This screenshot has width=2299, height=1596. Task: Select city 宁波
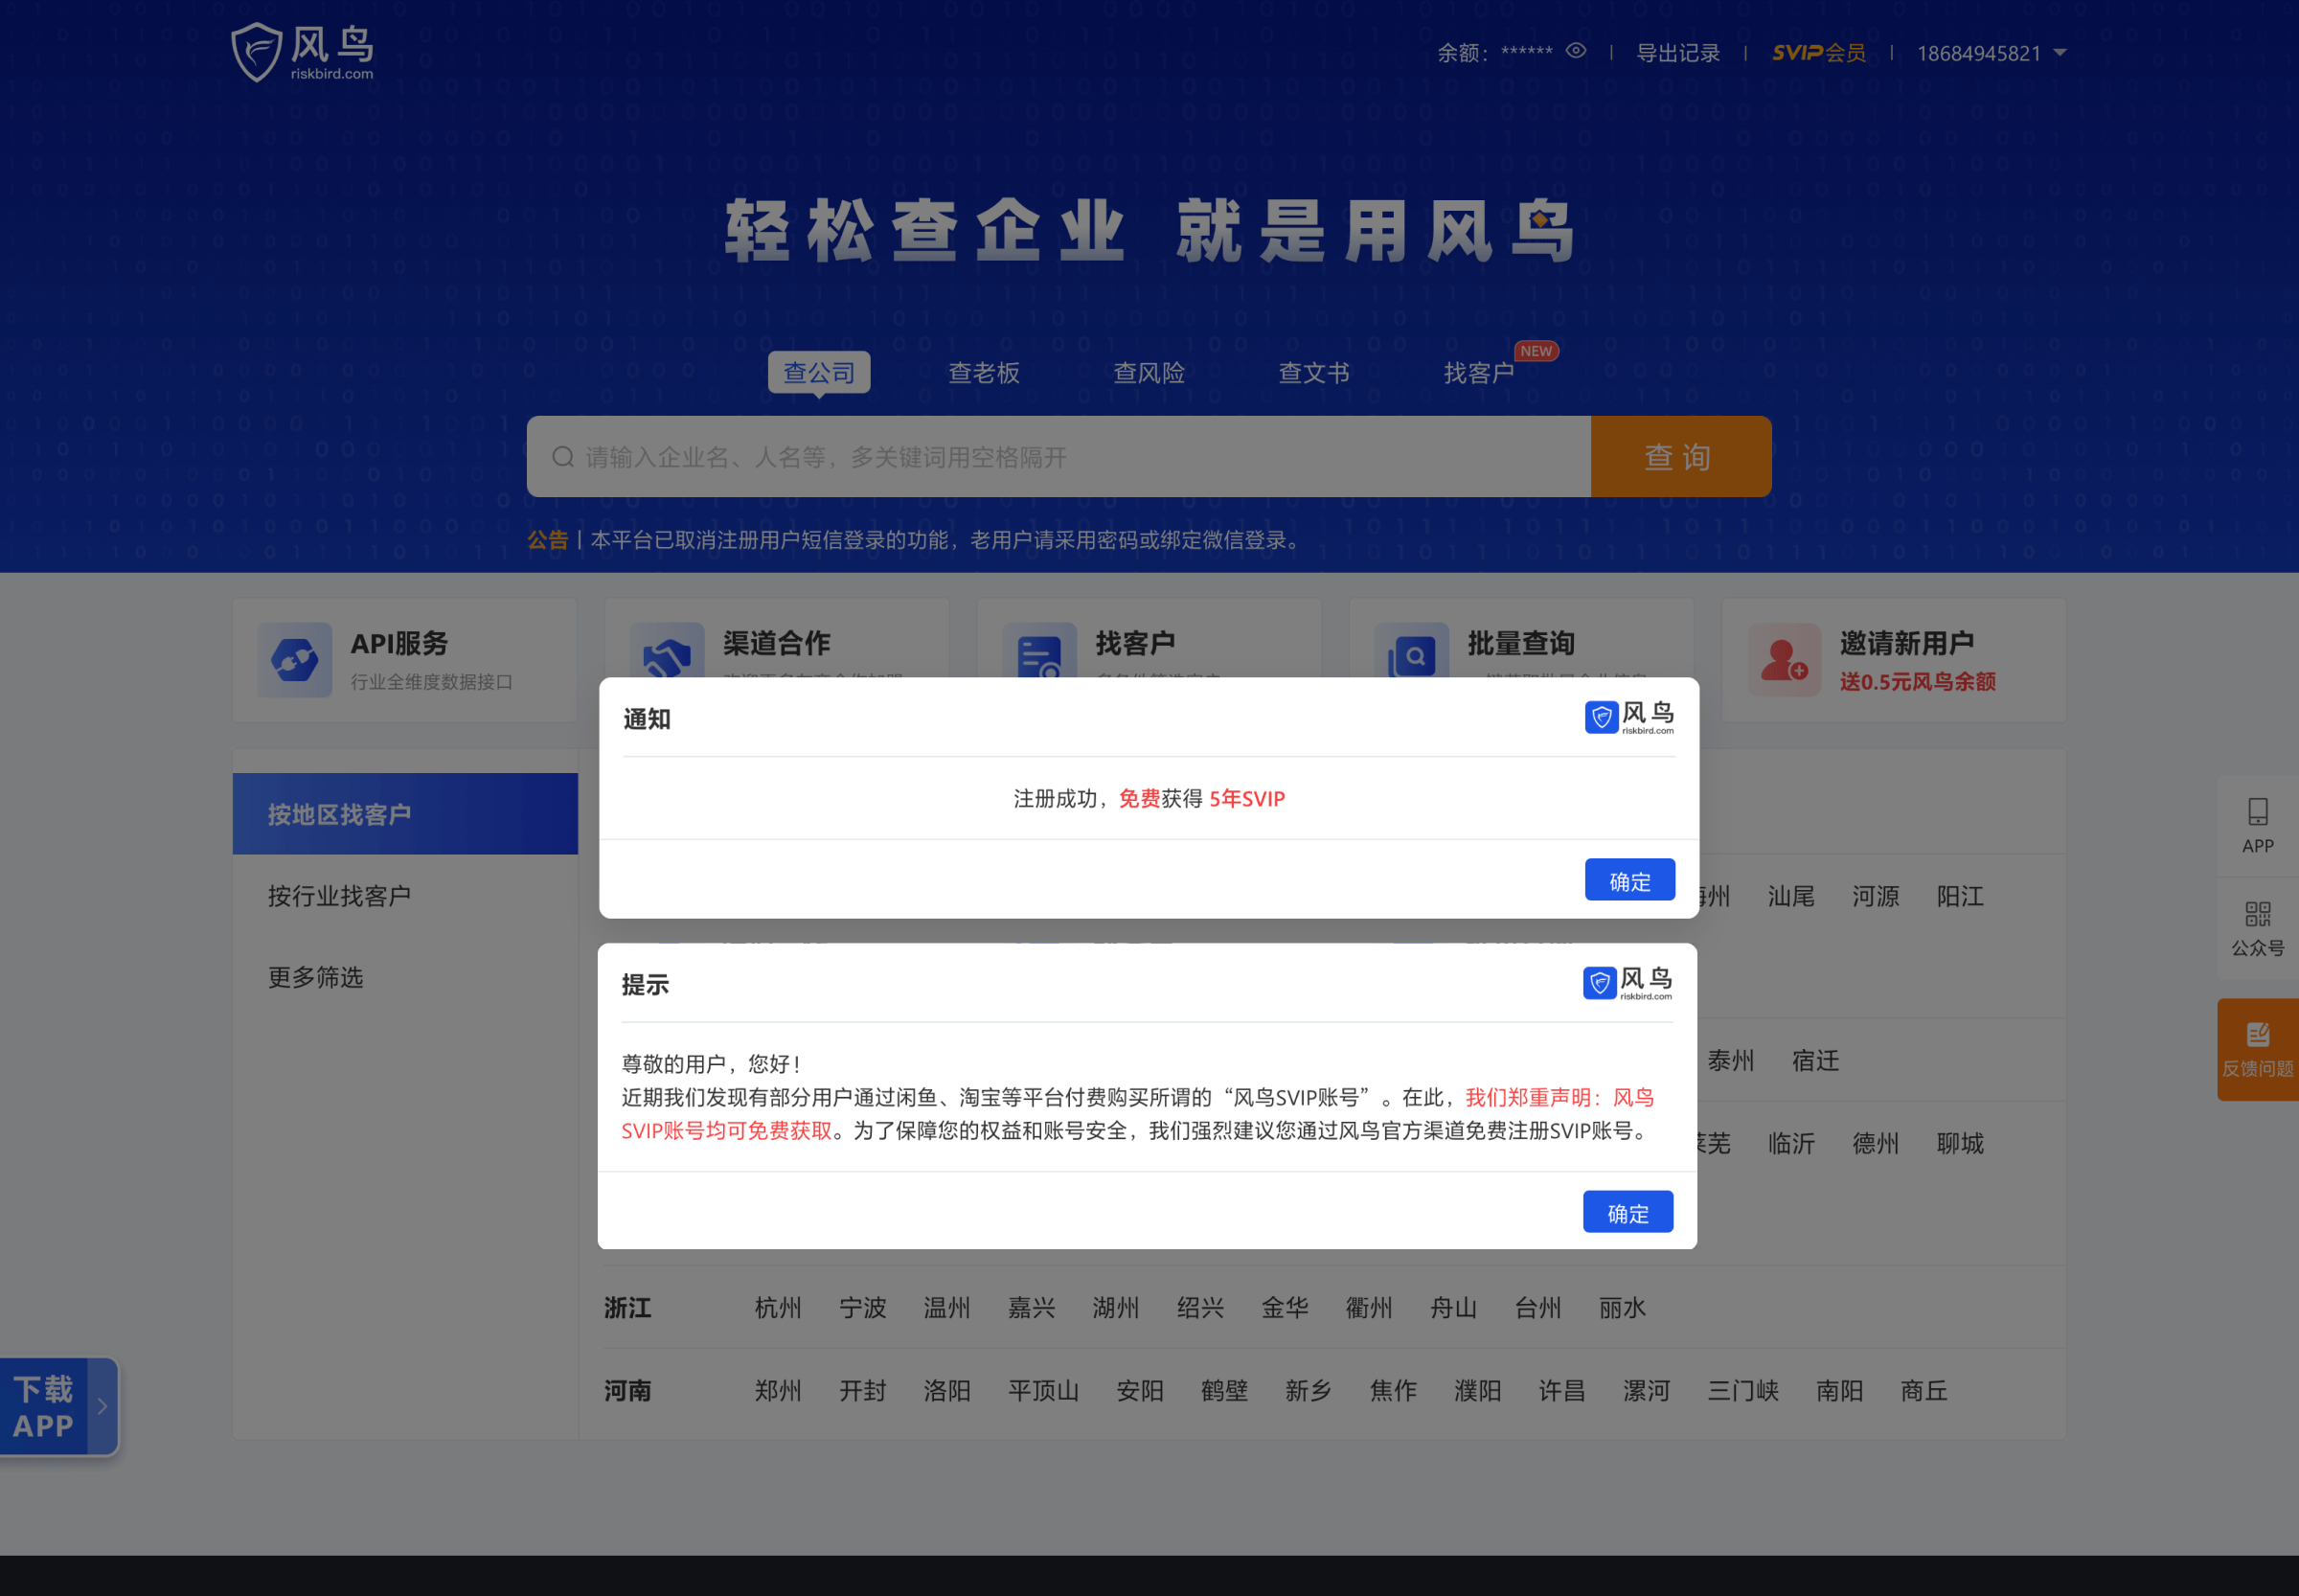click(x=862, y=1307)
